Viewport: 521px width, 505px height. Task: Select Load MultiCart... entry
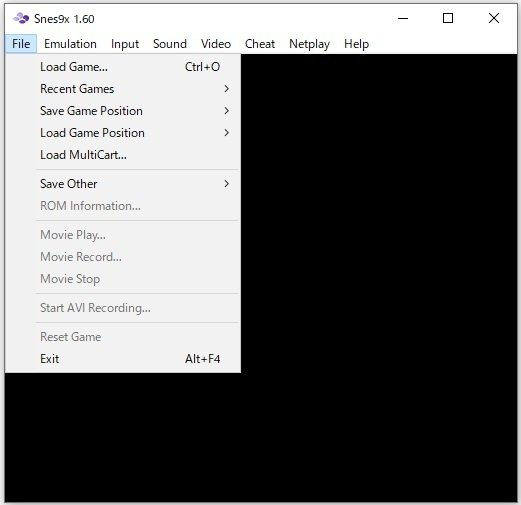123,155
